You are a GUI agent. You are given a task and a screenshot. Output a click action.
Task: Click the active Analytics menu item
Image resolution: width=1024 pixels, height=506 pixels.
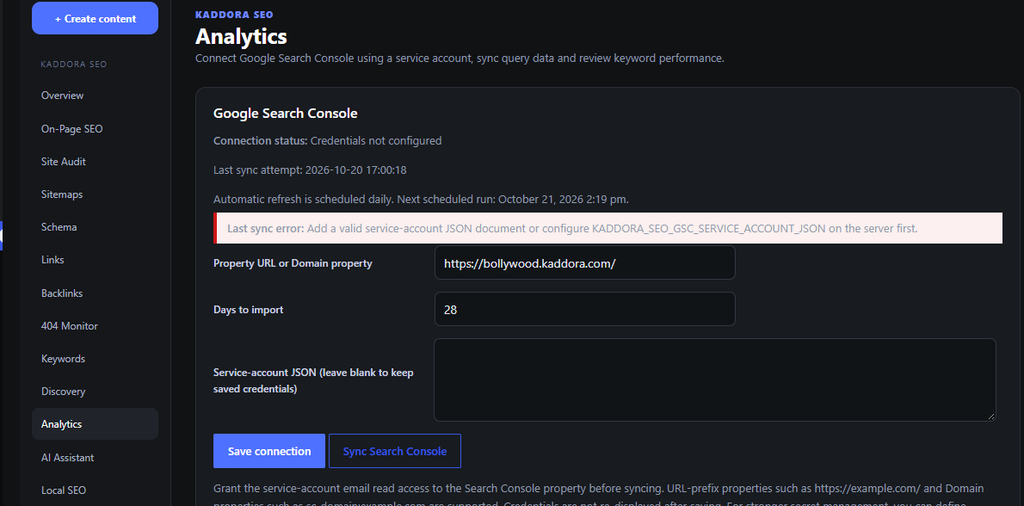click(x=95, y=424)
